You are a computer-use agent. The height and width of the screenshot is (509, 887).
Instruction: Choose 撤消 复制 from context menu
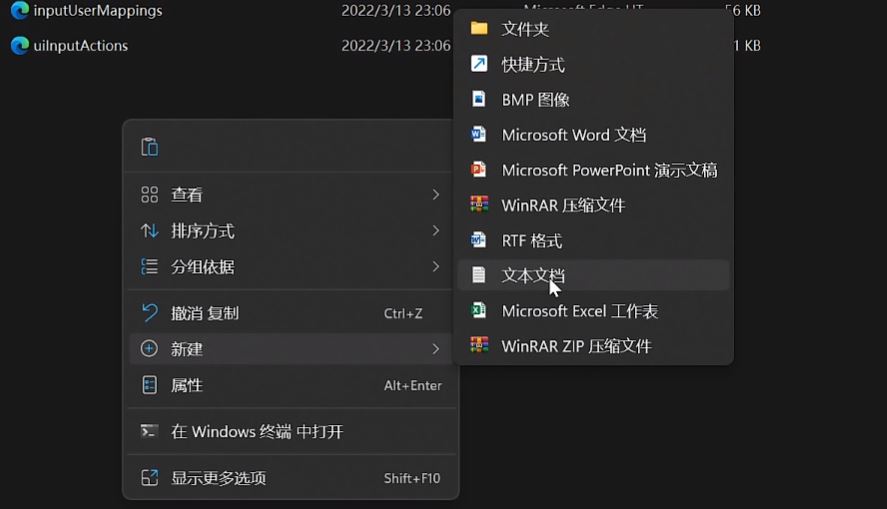pyautogui.click(x=205, y=313)
